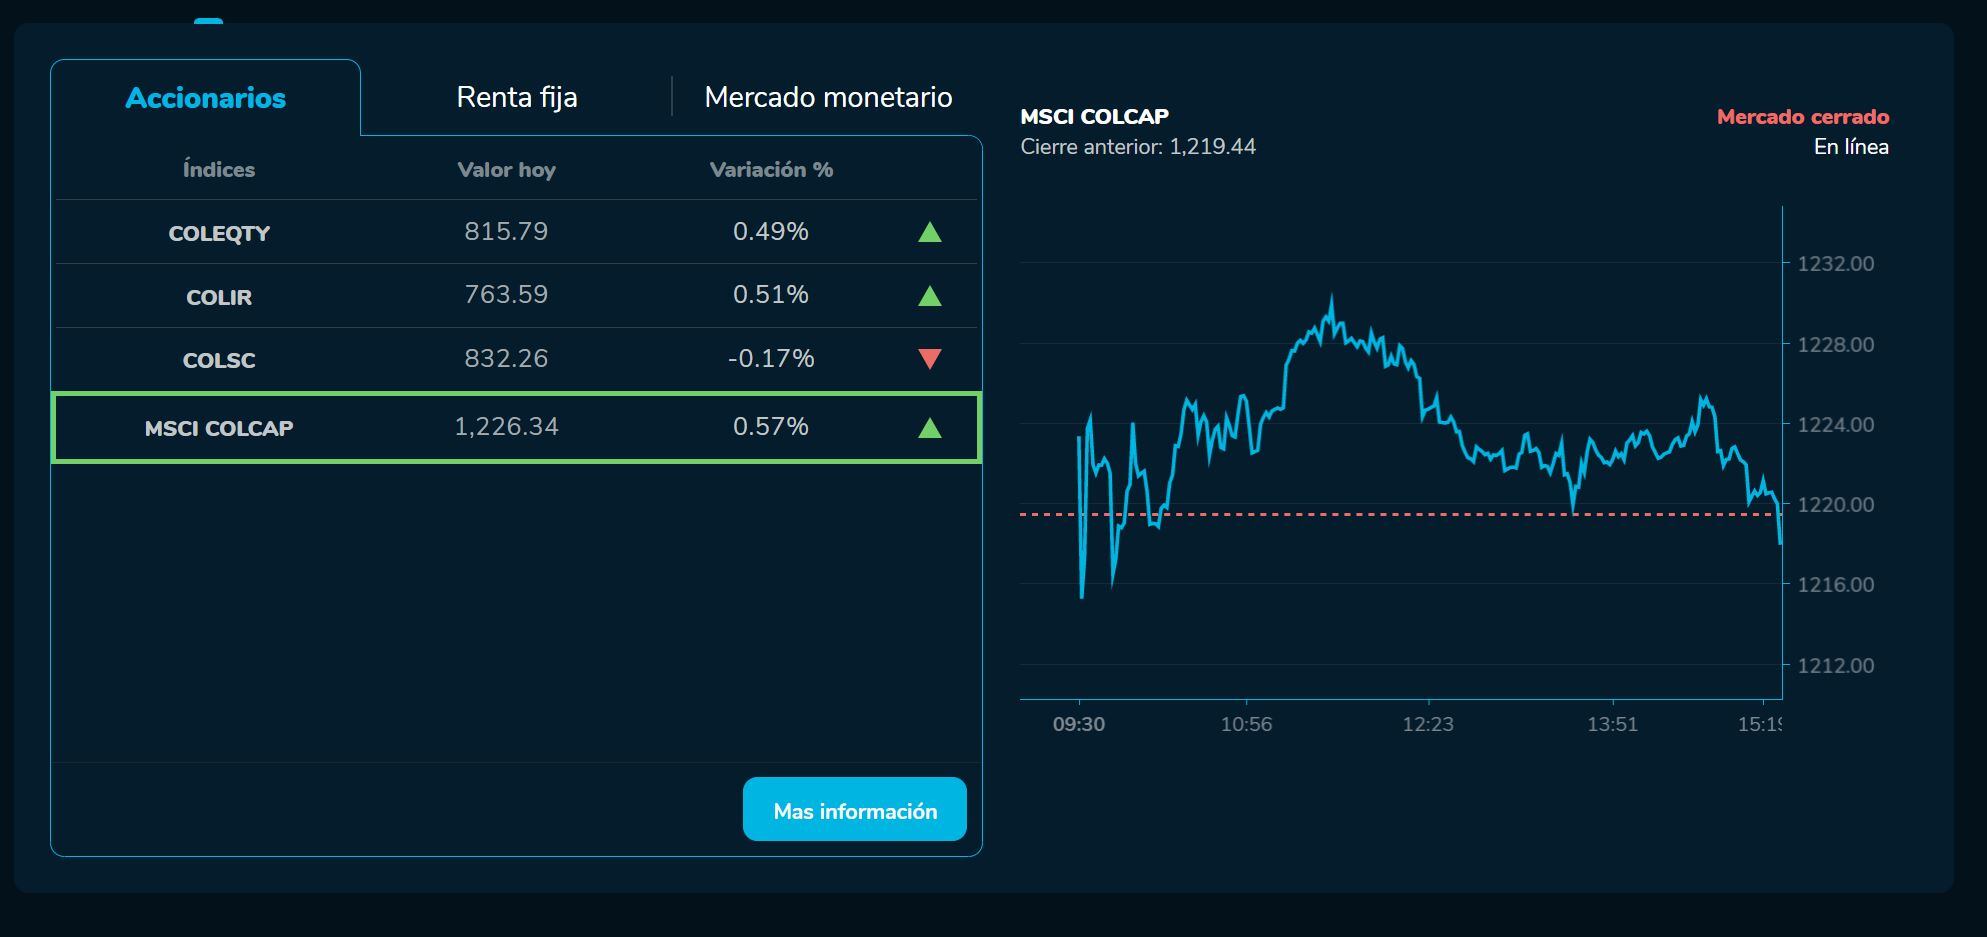Click the red down arrow for COLSC
Image resolution: width=1987 pixels, height=937 pixels.
tap(929, 359)
